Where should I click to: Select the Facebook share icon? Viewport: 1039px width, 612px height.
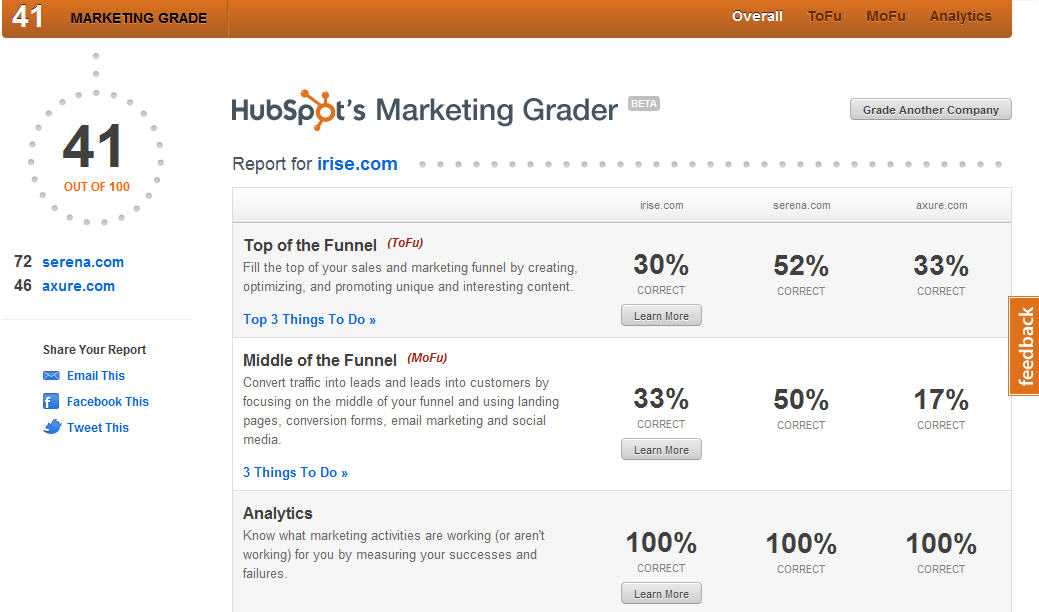tap(52, 401)
